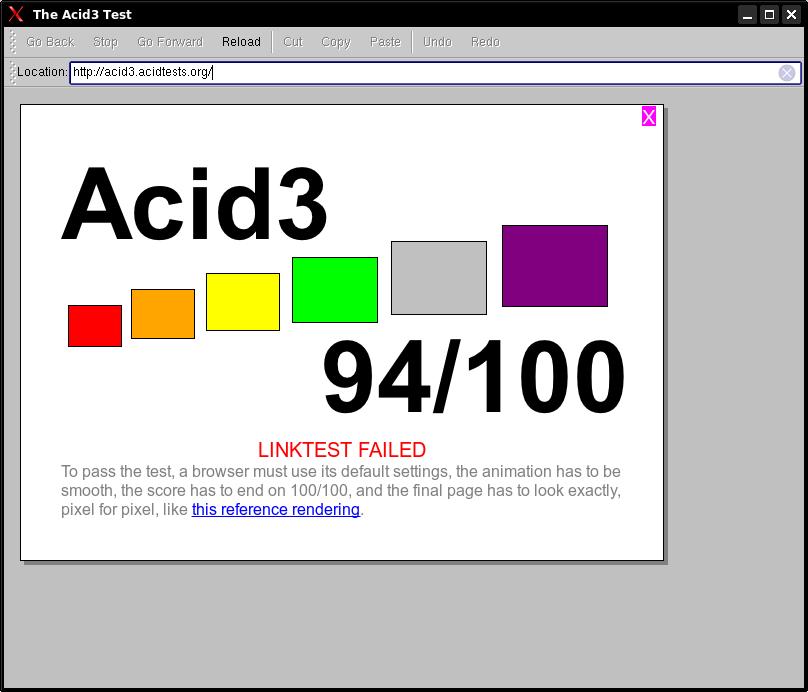Click the Location bar's dotted grip handle
808x692 pixels.
click(12, 72)
